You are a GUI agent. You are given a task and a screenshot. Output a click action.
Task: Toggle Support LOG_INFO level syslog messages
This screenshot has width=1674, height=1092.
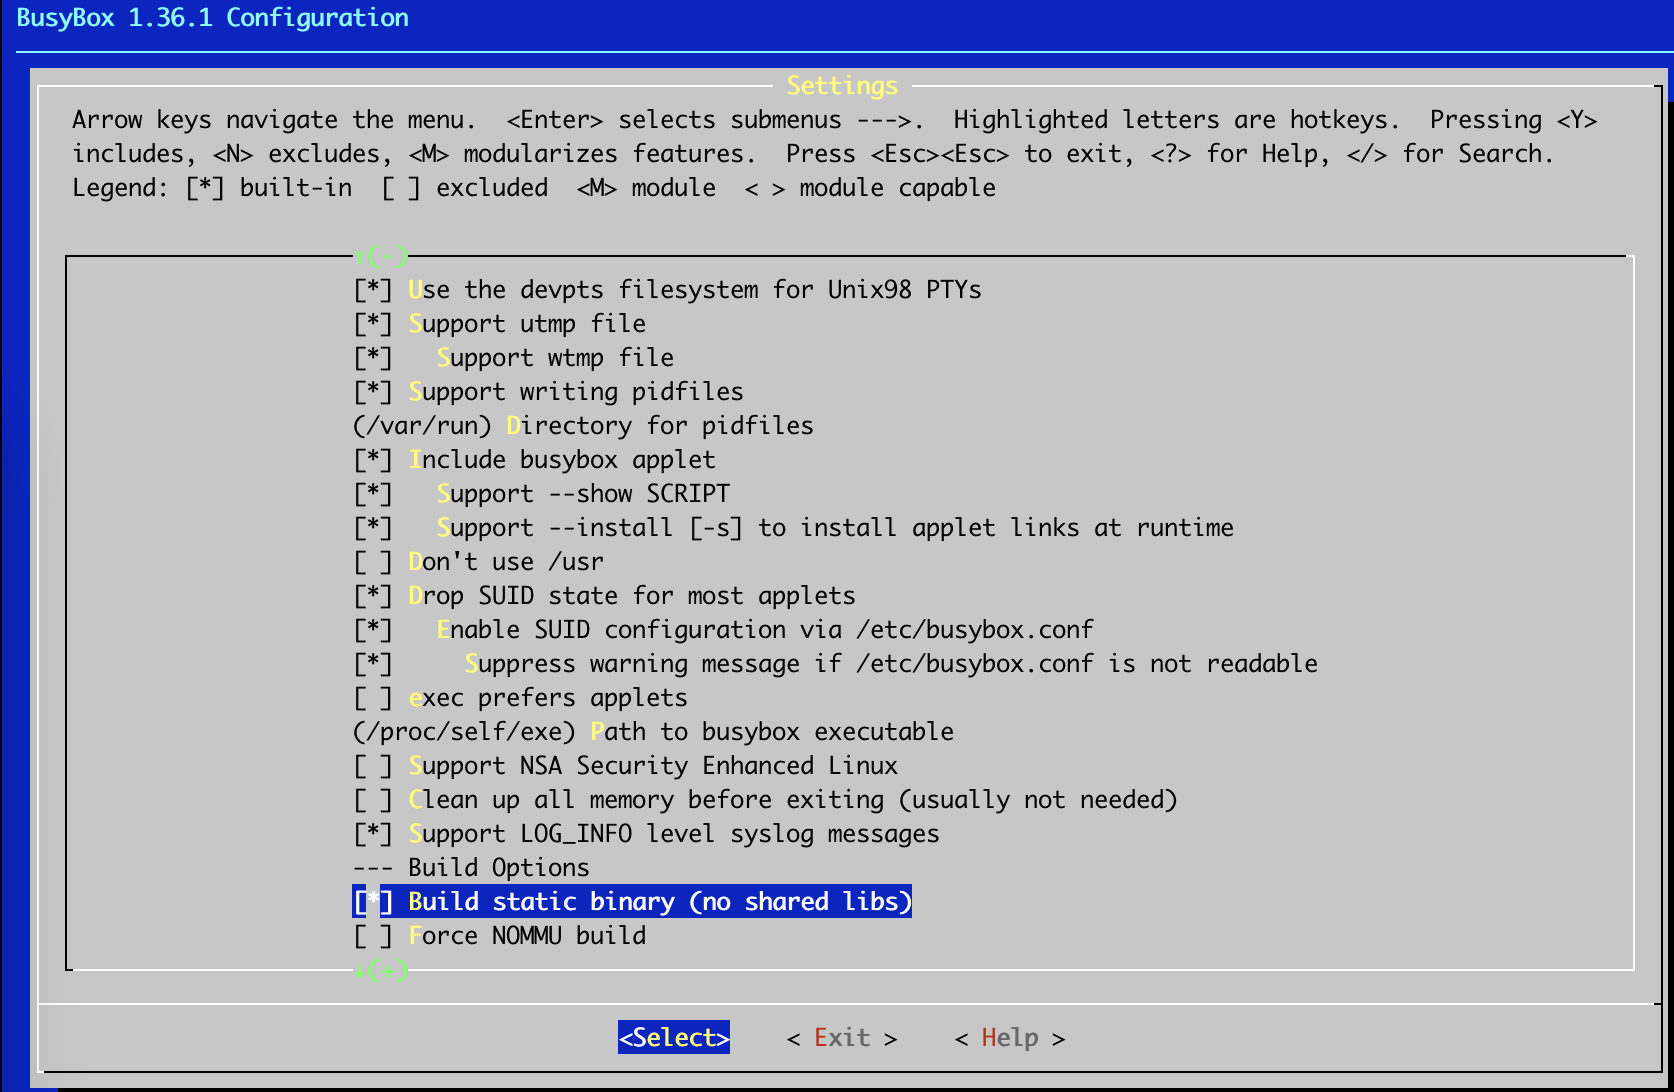click(373, 834)
